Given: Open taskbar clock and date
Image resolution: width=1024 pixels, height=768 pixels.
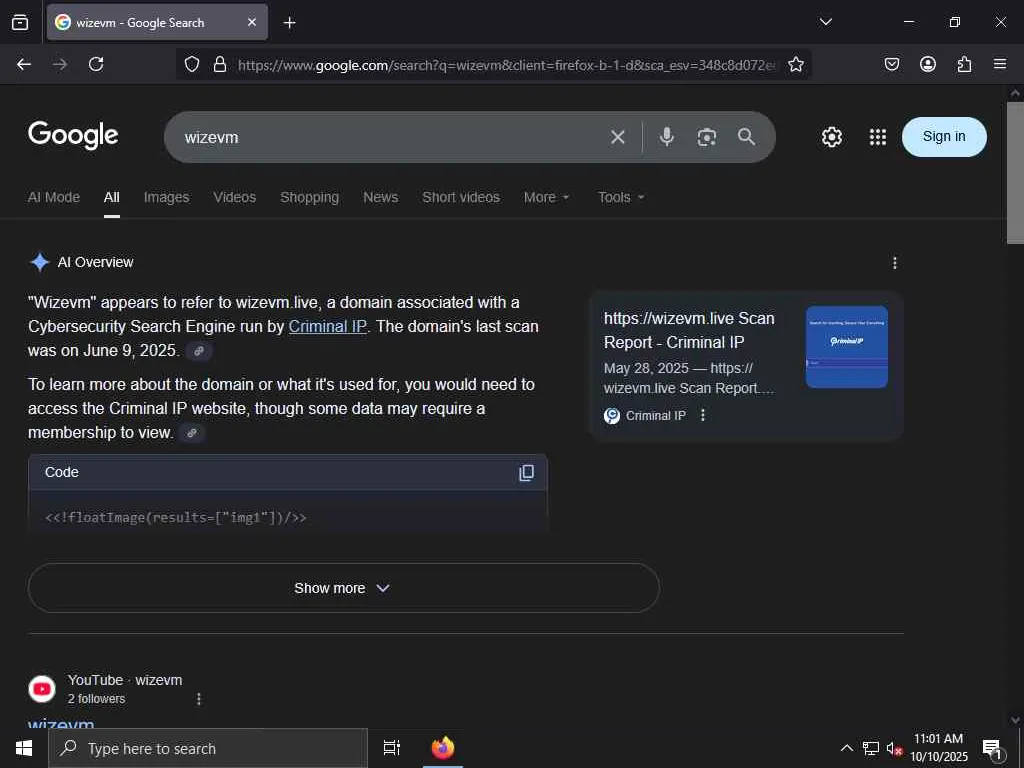Looking at the screenshot, I should click(x=938, y=748).
